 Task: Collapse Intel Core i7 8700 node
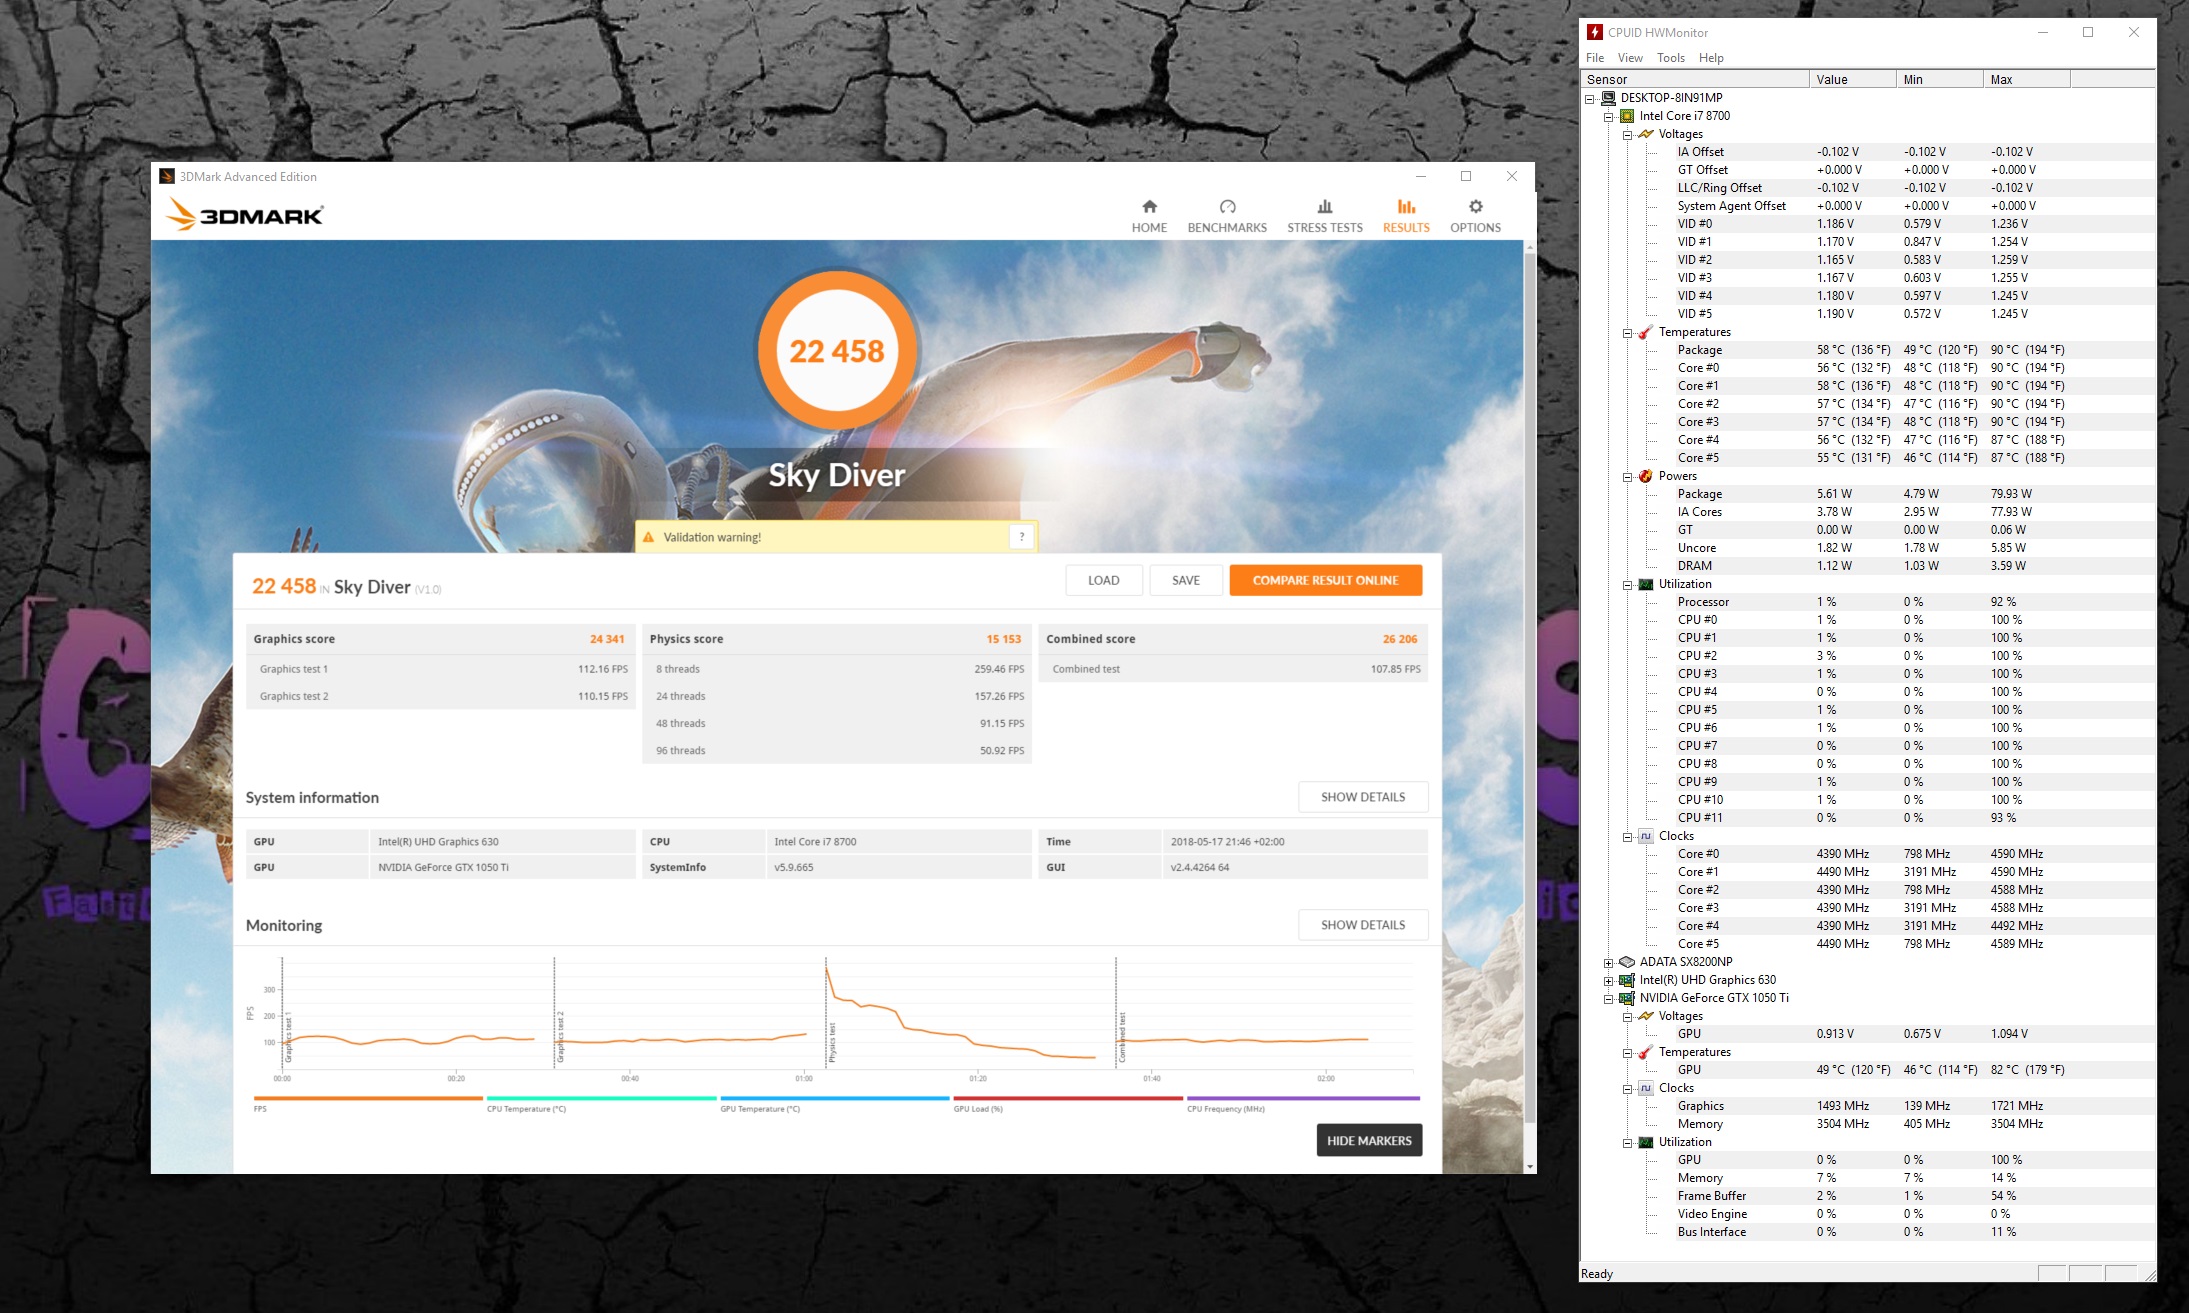coord(1608,116)
